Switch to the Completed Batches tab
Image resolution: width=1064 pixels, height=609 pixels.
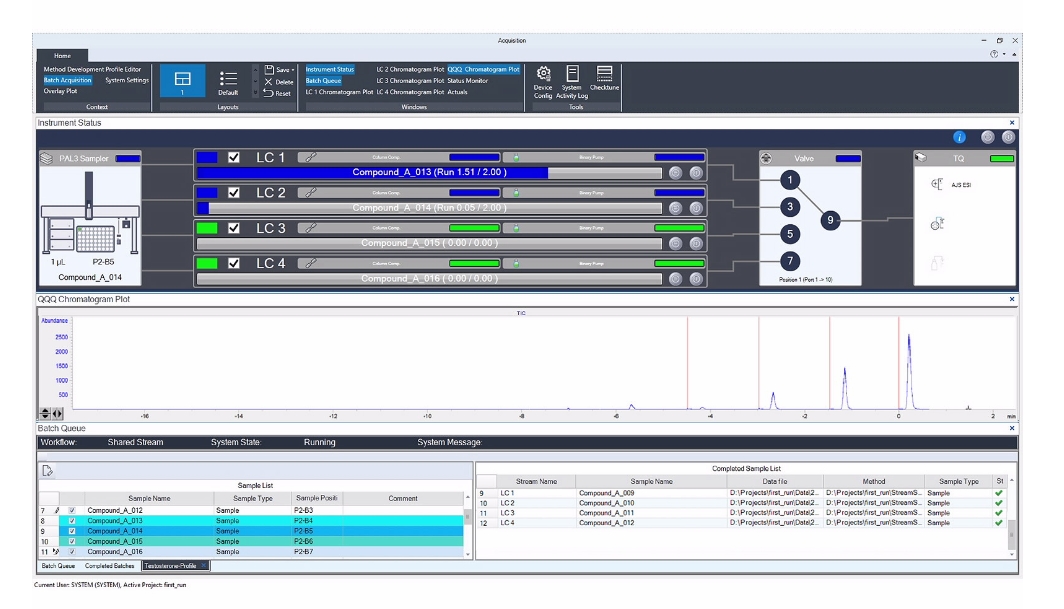click(x=110, y=566)
